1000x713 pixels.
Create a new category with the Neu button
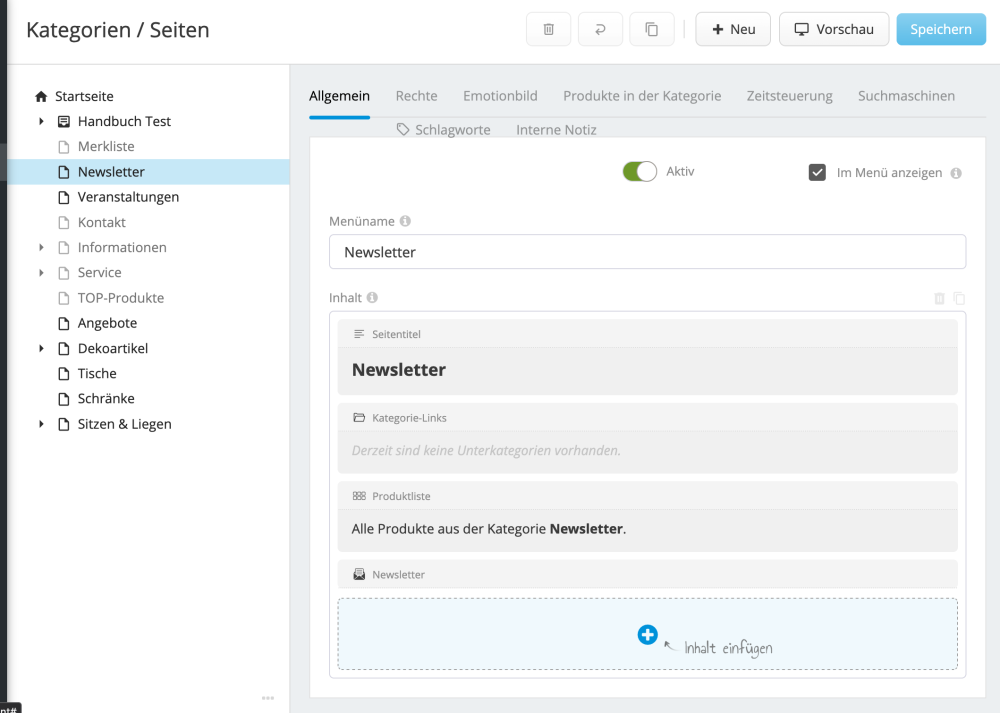tap(733, 29)
